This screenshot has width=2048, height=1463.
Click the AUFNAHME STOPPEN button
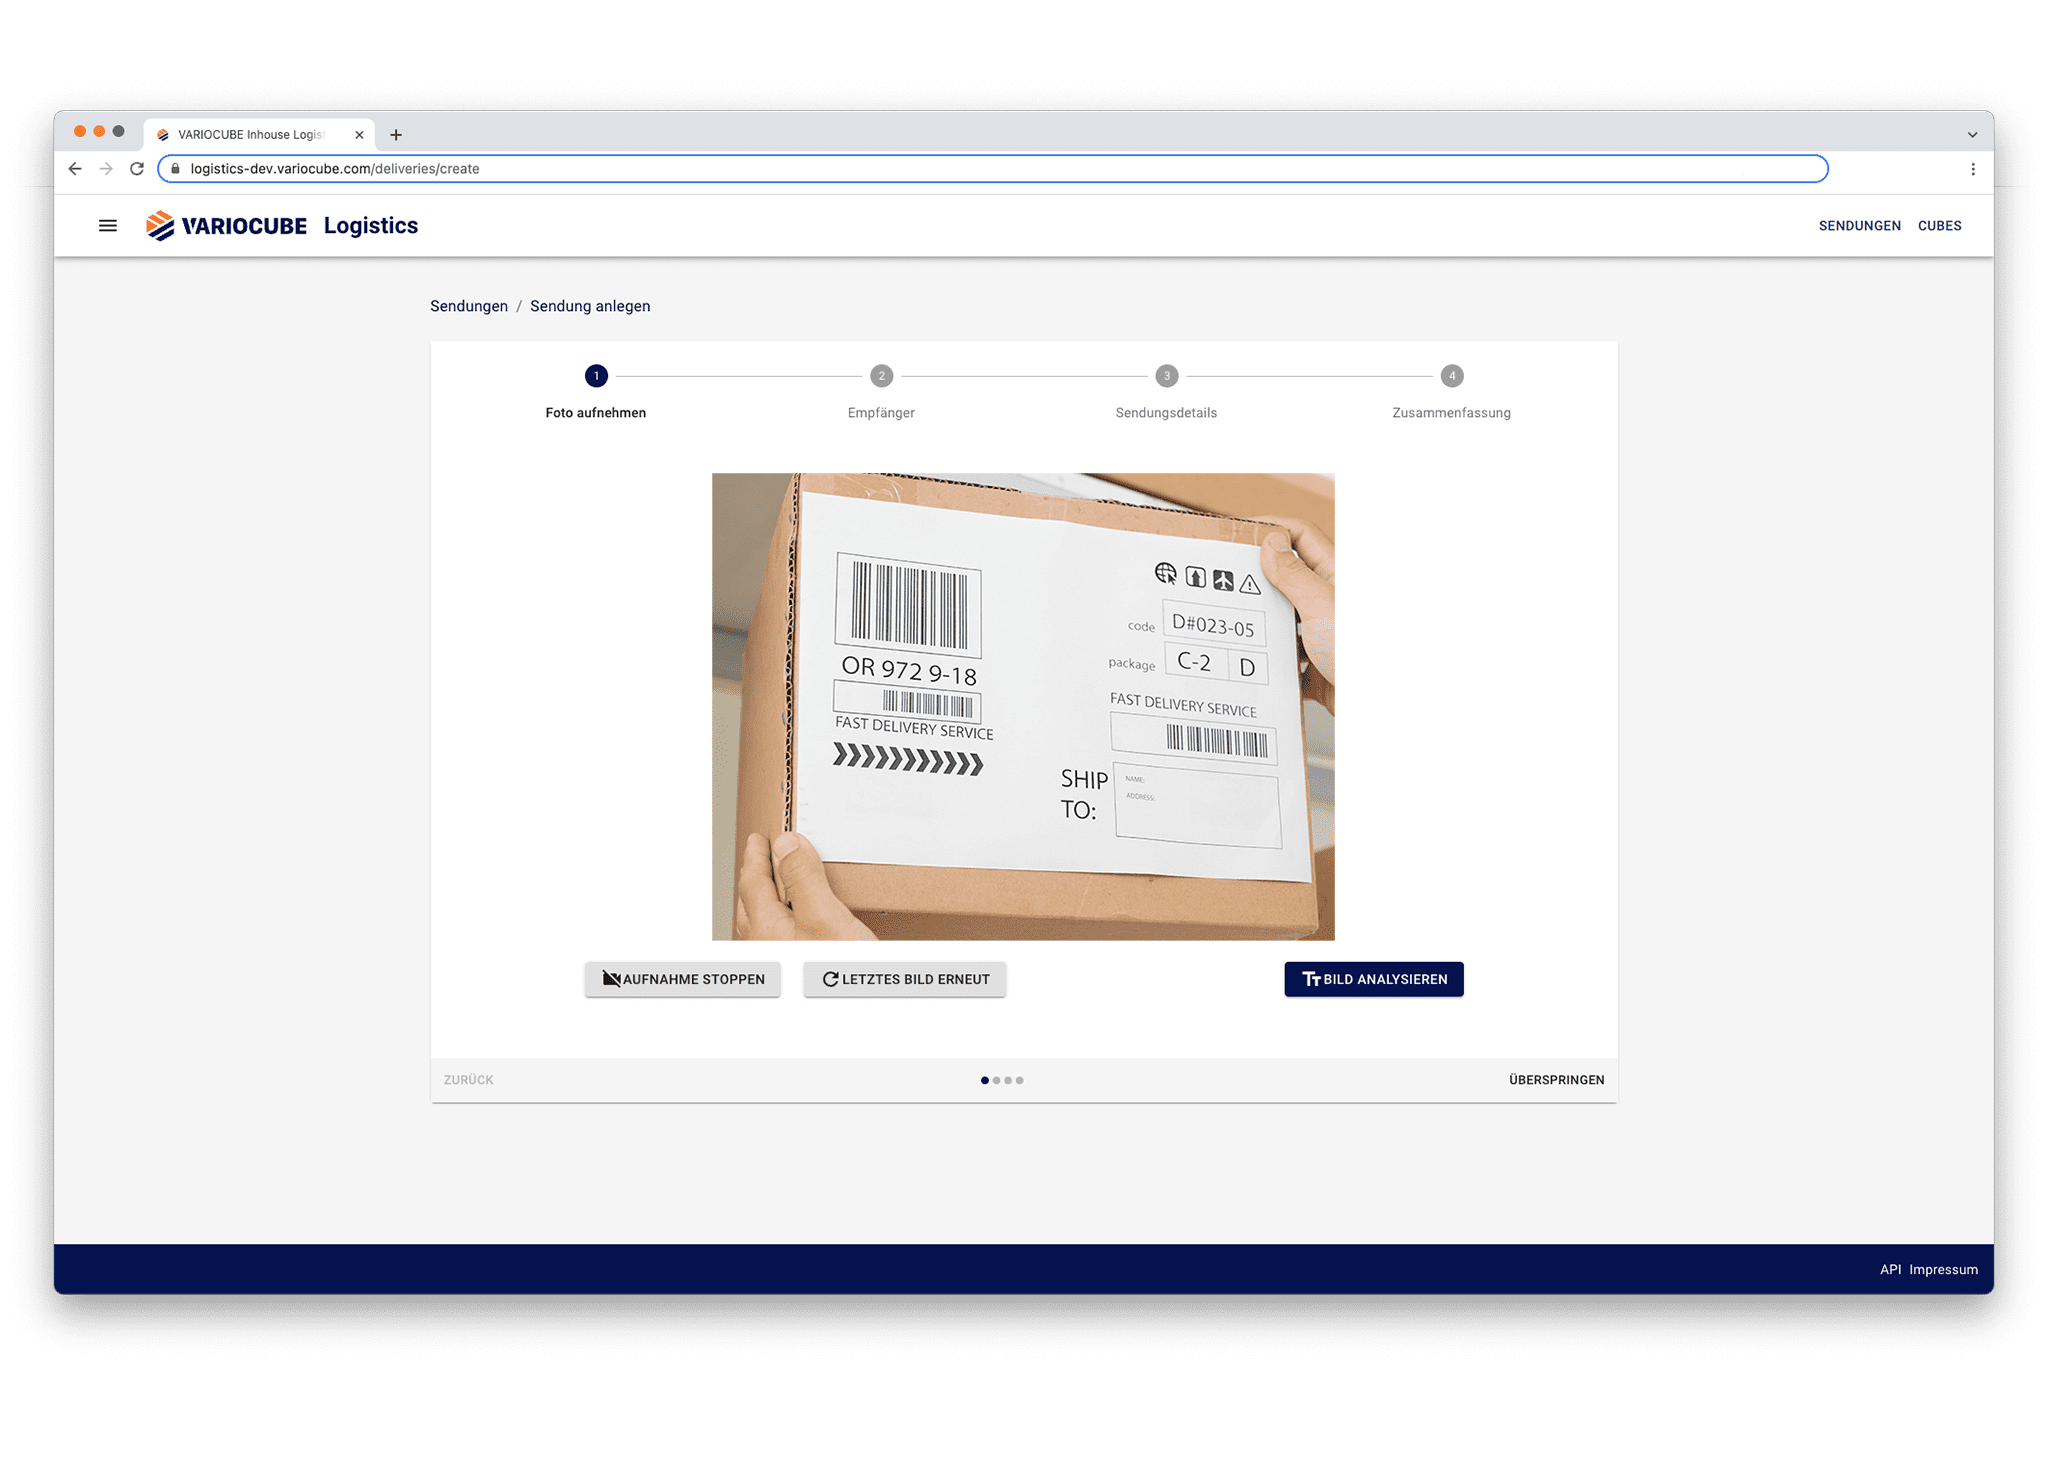pos(684,978)
